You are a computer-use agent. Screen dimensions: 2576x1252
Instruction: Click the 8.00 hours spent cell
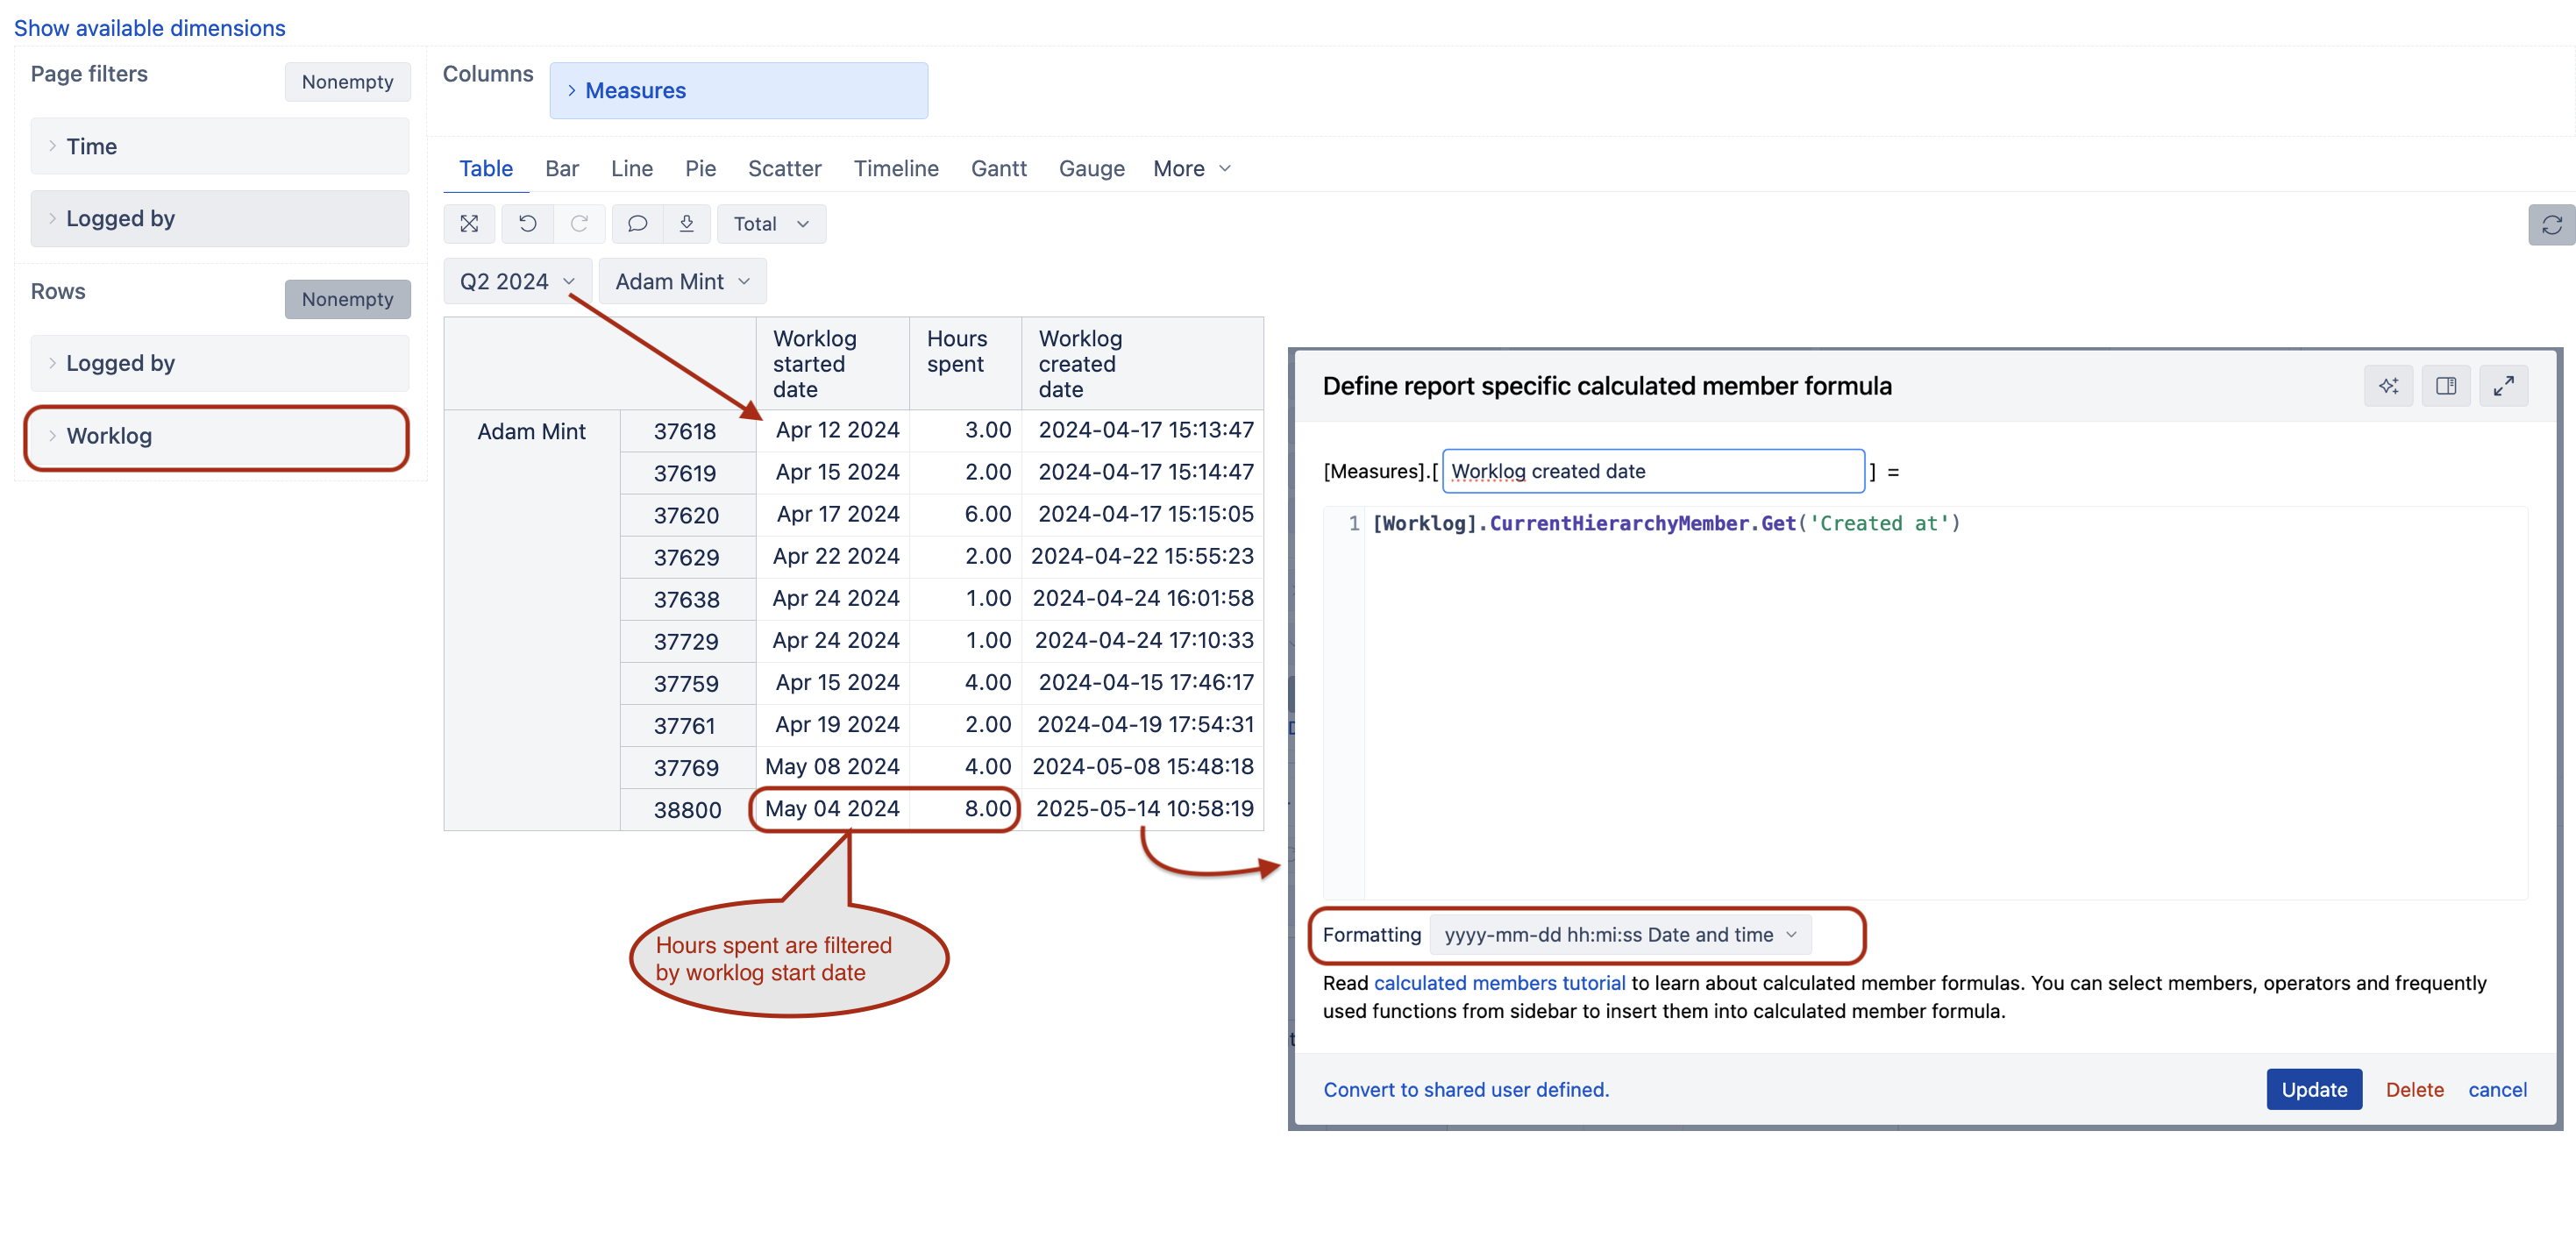click(x=965, y=809)
